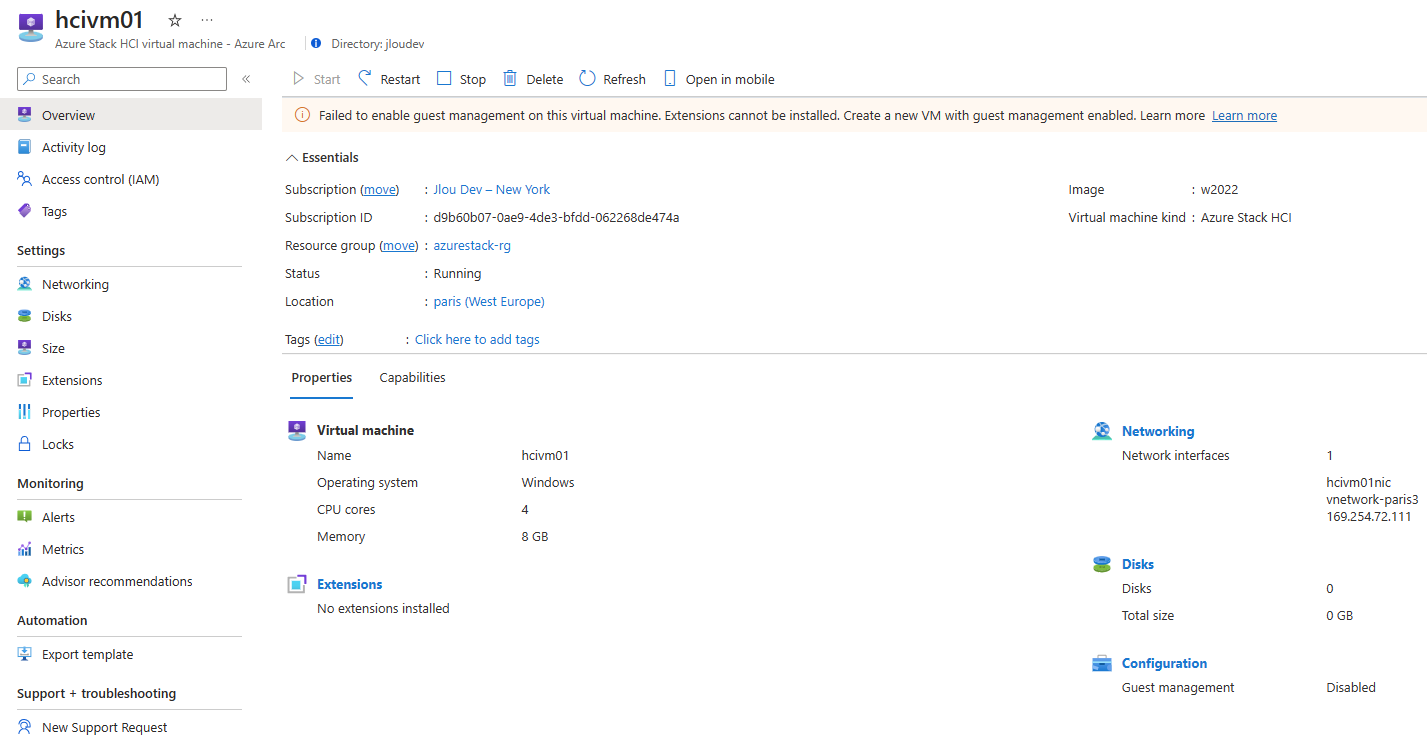
Task: Click the Guest management Disabled value
Action: 1351,688
